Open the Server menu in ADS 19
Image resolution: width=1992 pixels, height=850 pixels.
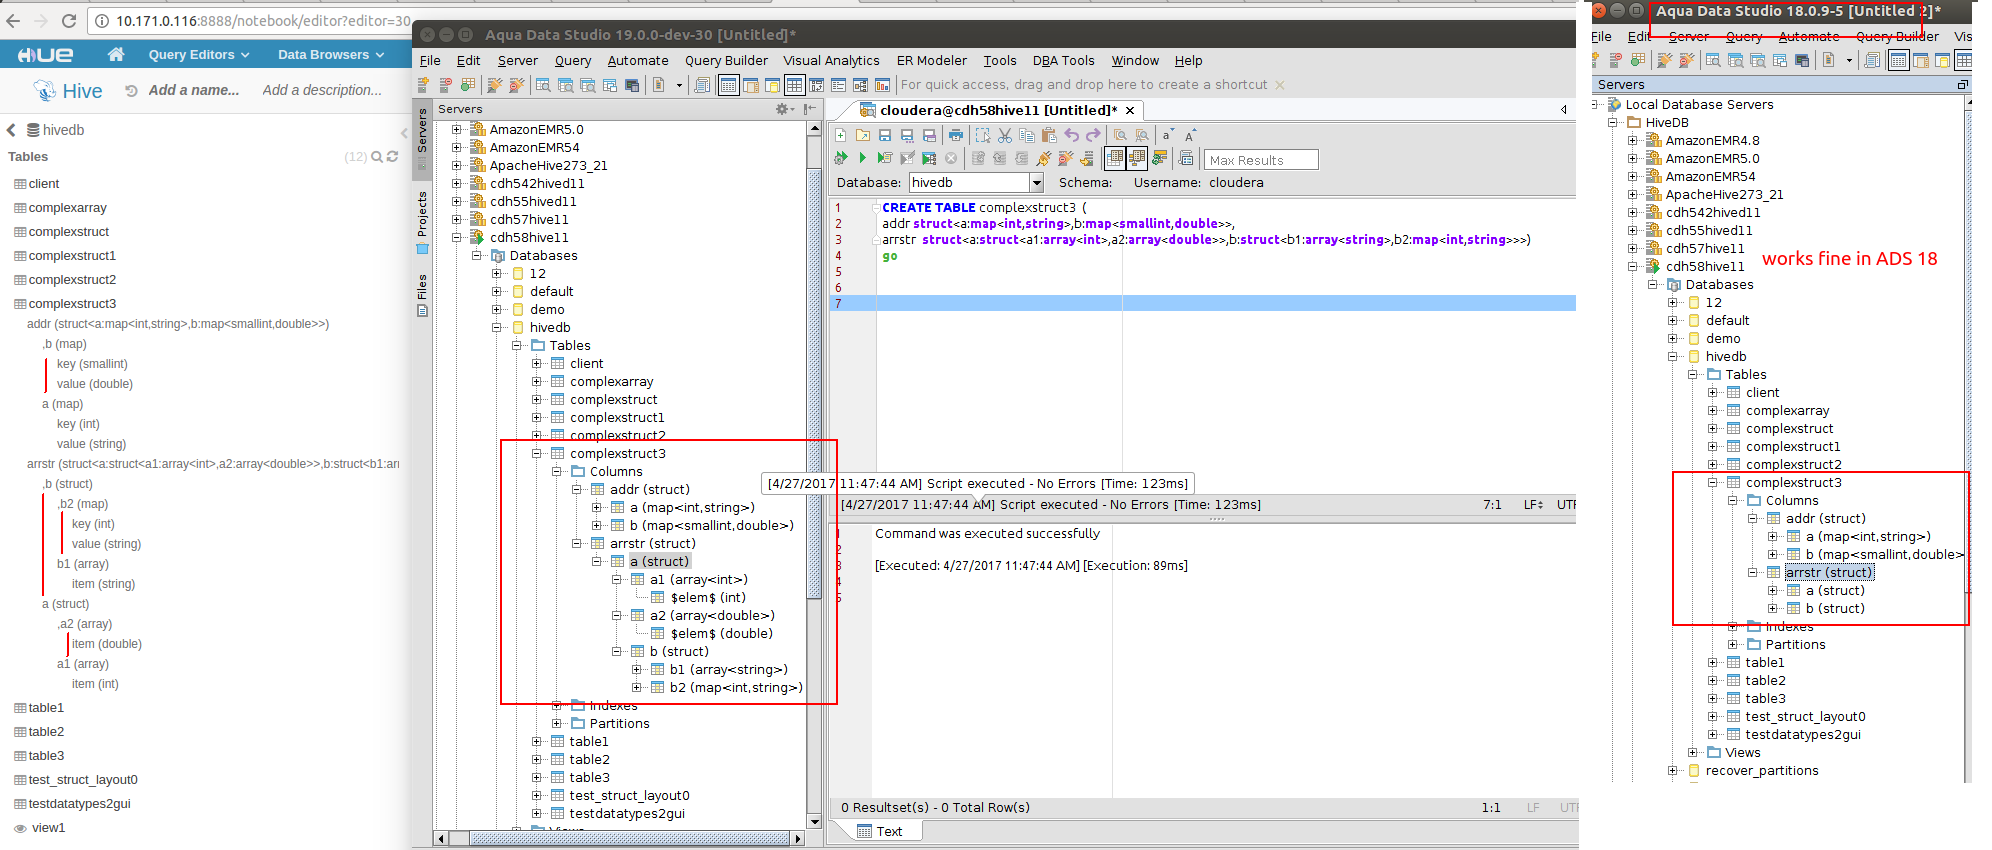point(517,61)
